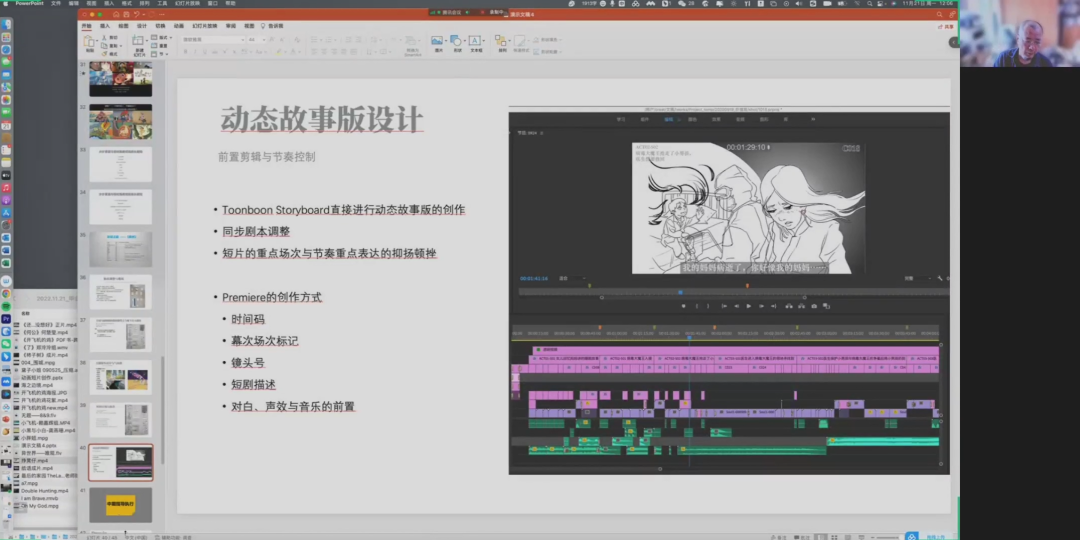Click slide title 动态故事版设计
This screenshot has width=1080, height=540.
coord(322,119)
